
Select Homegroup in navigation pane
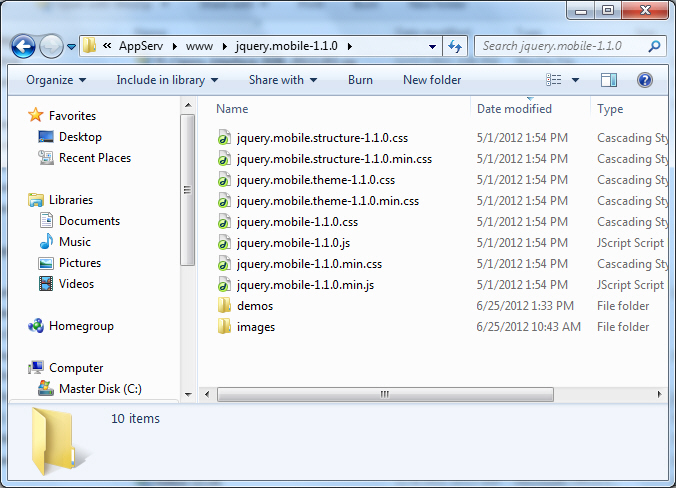(81, 326)
